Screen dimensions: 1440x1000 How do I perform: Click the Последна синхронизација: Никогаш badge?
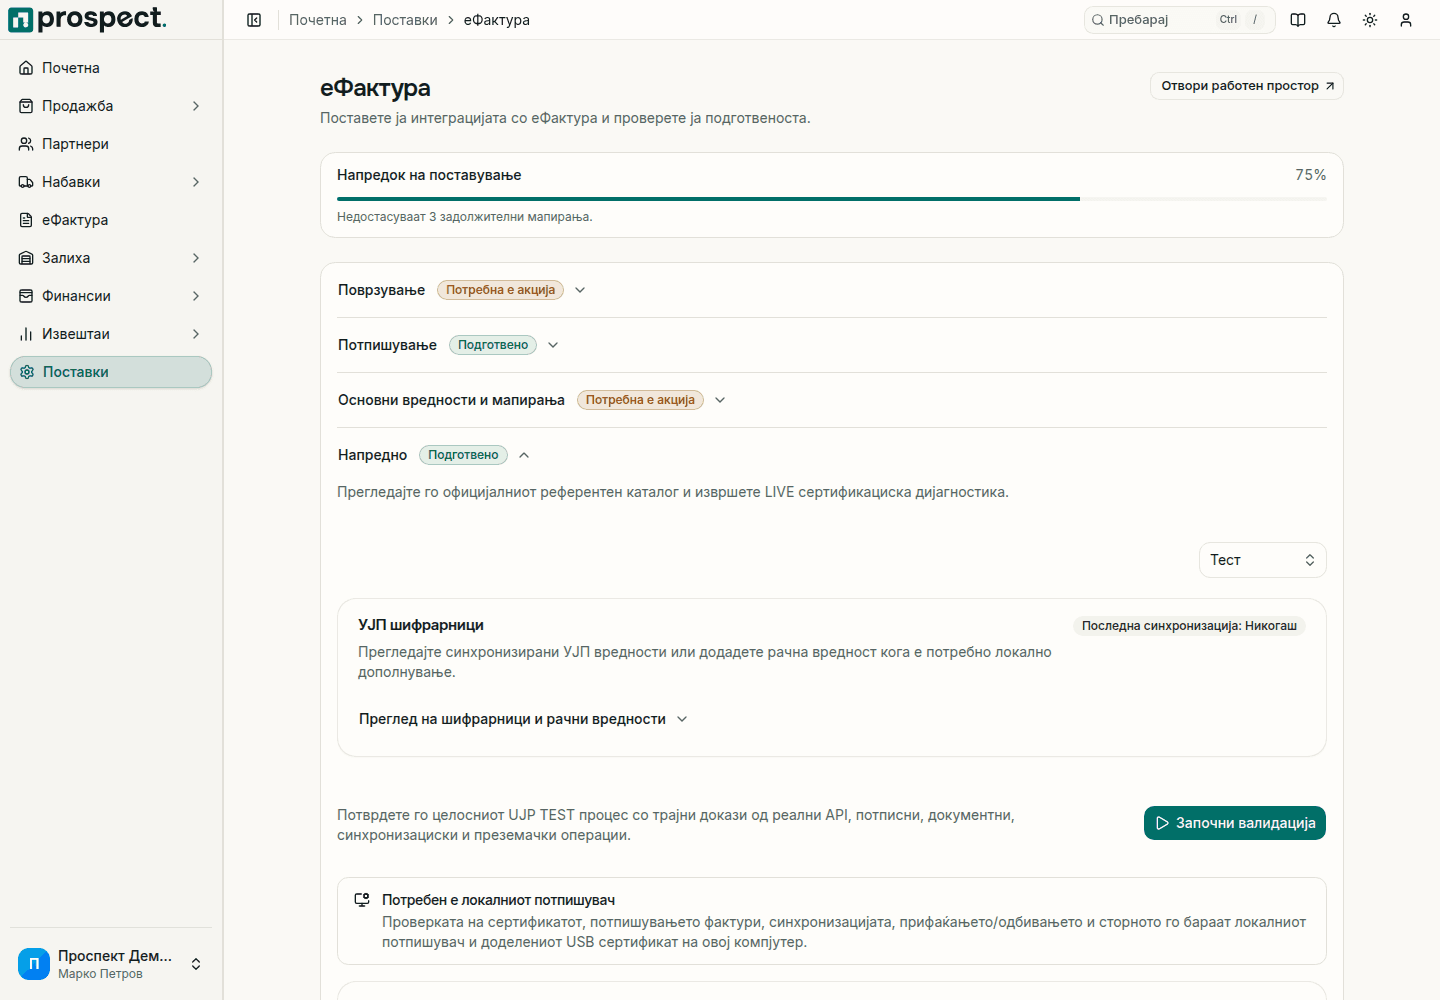click(x=1189, y=626)
